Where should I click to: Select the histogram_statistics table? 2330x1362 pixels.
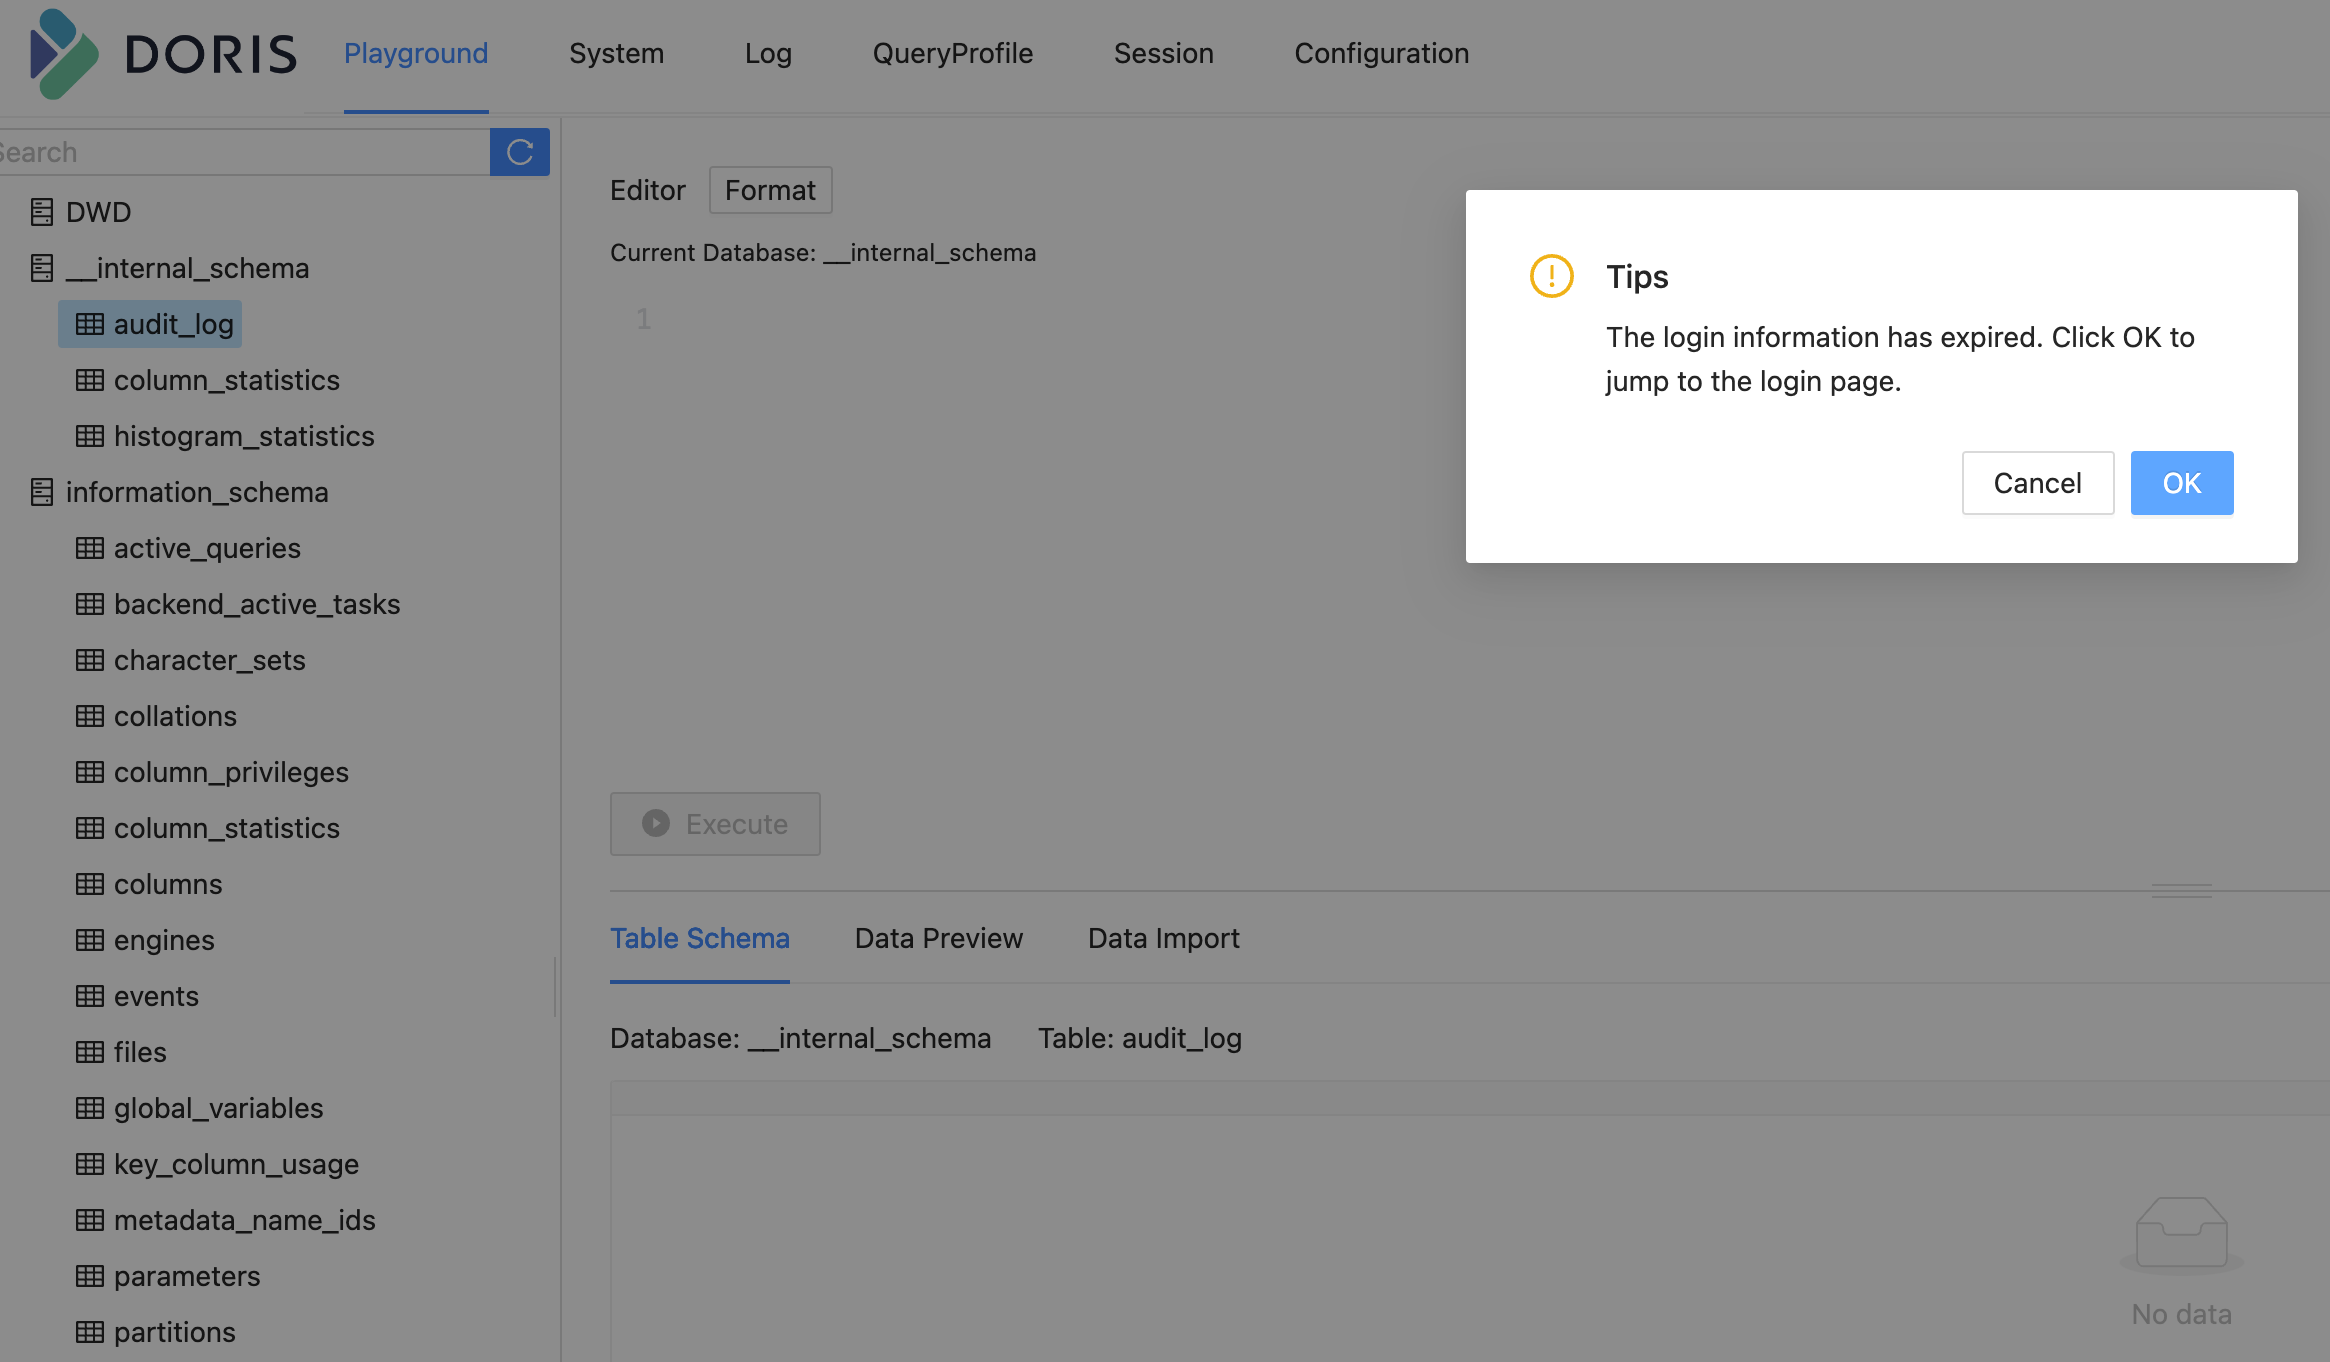(x=244, y=436)
